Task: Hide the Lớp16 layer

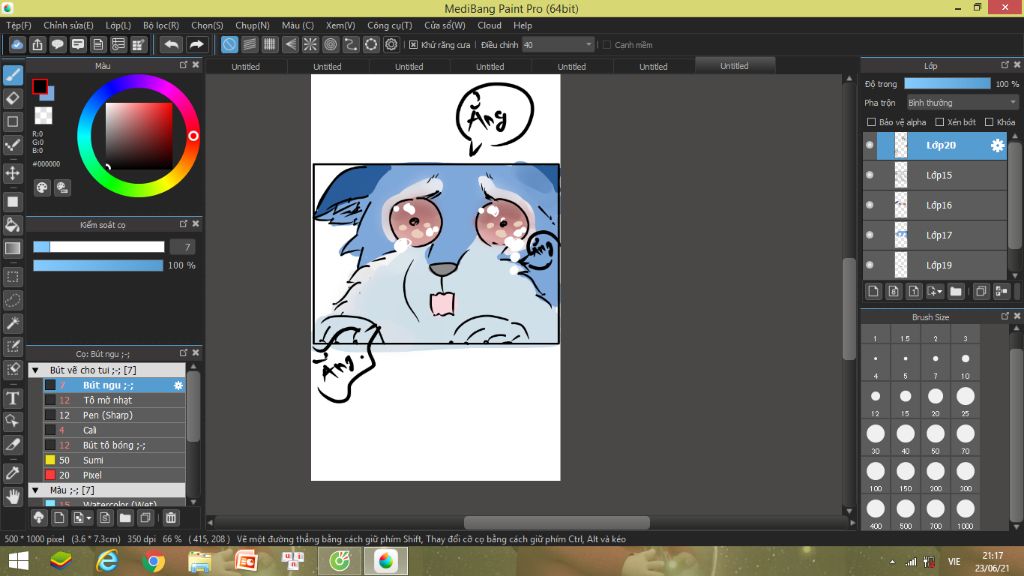Action: pyautogui.click(x=869, y=205)
